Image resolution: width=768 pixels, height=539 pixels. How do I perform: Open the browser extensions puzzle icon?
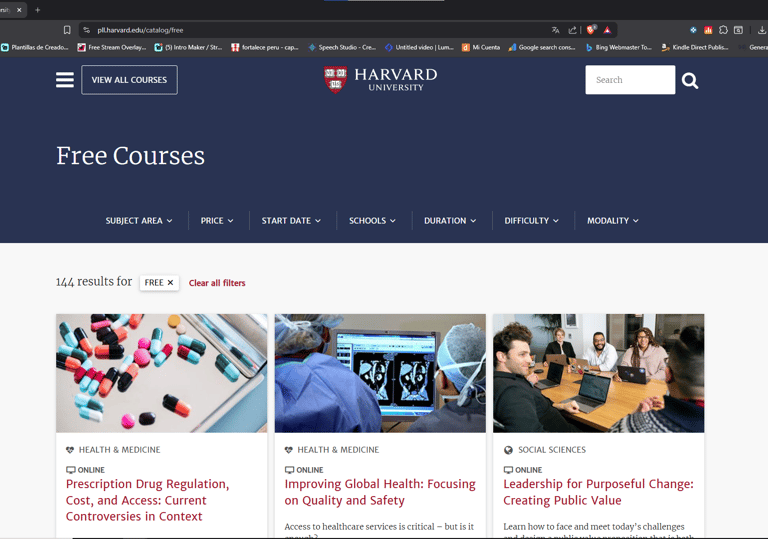pos(723,30)
